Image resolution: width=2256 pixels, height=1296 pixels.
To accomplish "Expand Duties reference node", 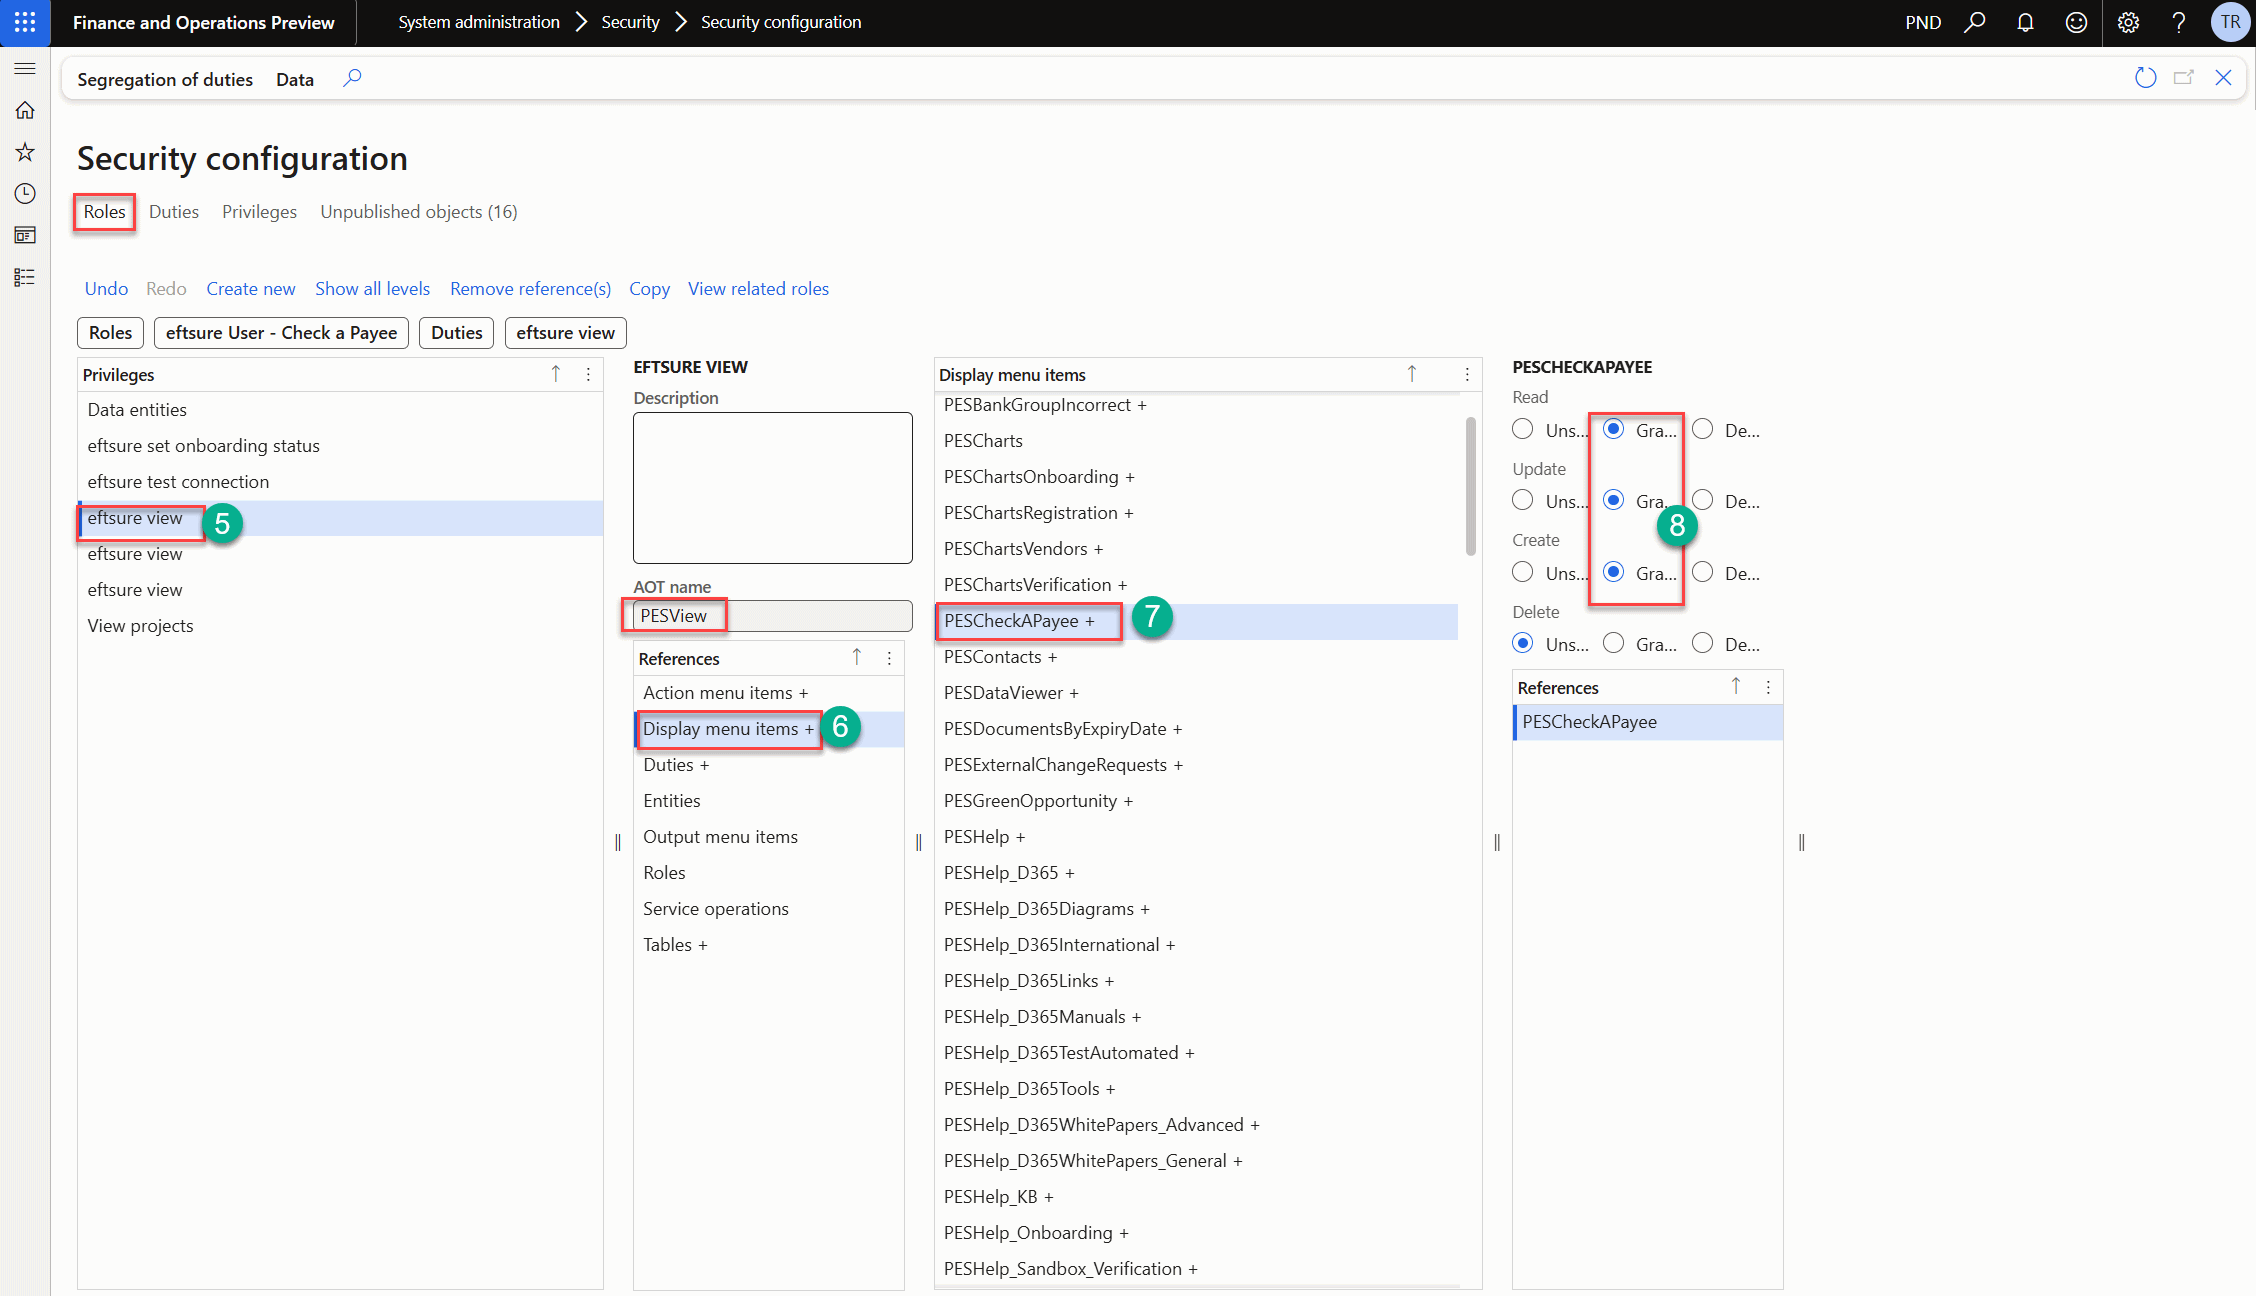I will click(704, 765).
